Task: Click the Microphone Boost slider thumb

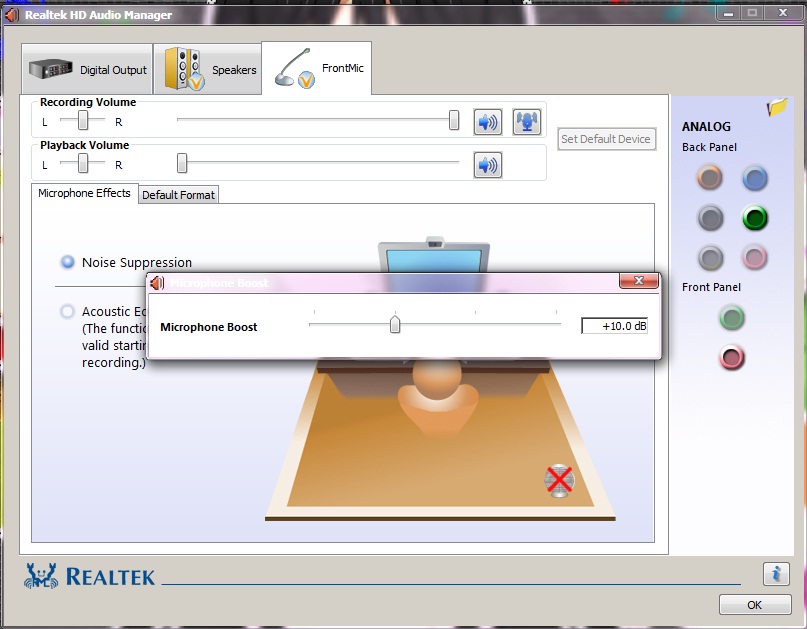Action: click(395, 324)
